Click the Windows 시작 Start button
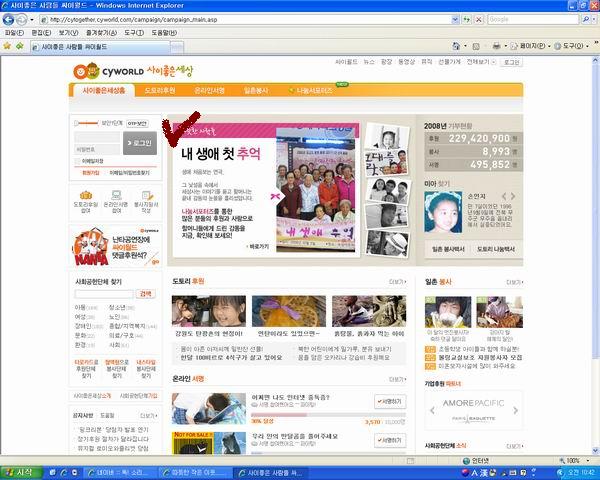Screen dimensions: 600x480 (x=21, y=473)
